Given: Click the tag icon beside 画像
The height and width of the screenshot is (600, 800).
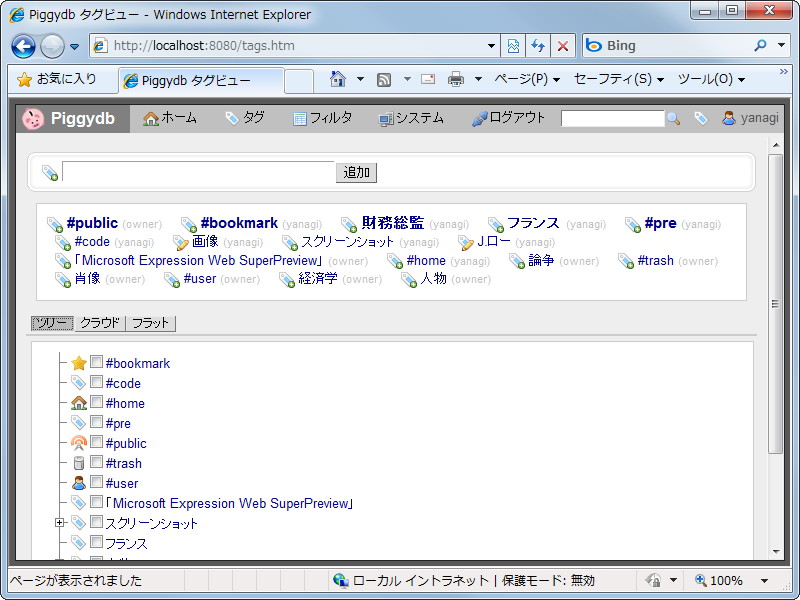Looking at the screenshot, I should [x=181, y=242].
